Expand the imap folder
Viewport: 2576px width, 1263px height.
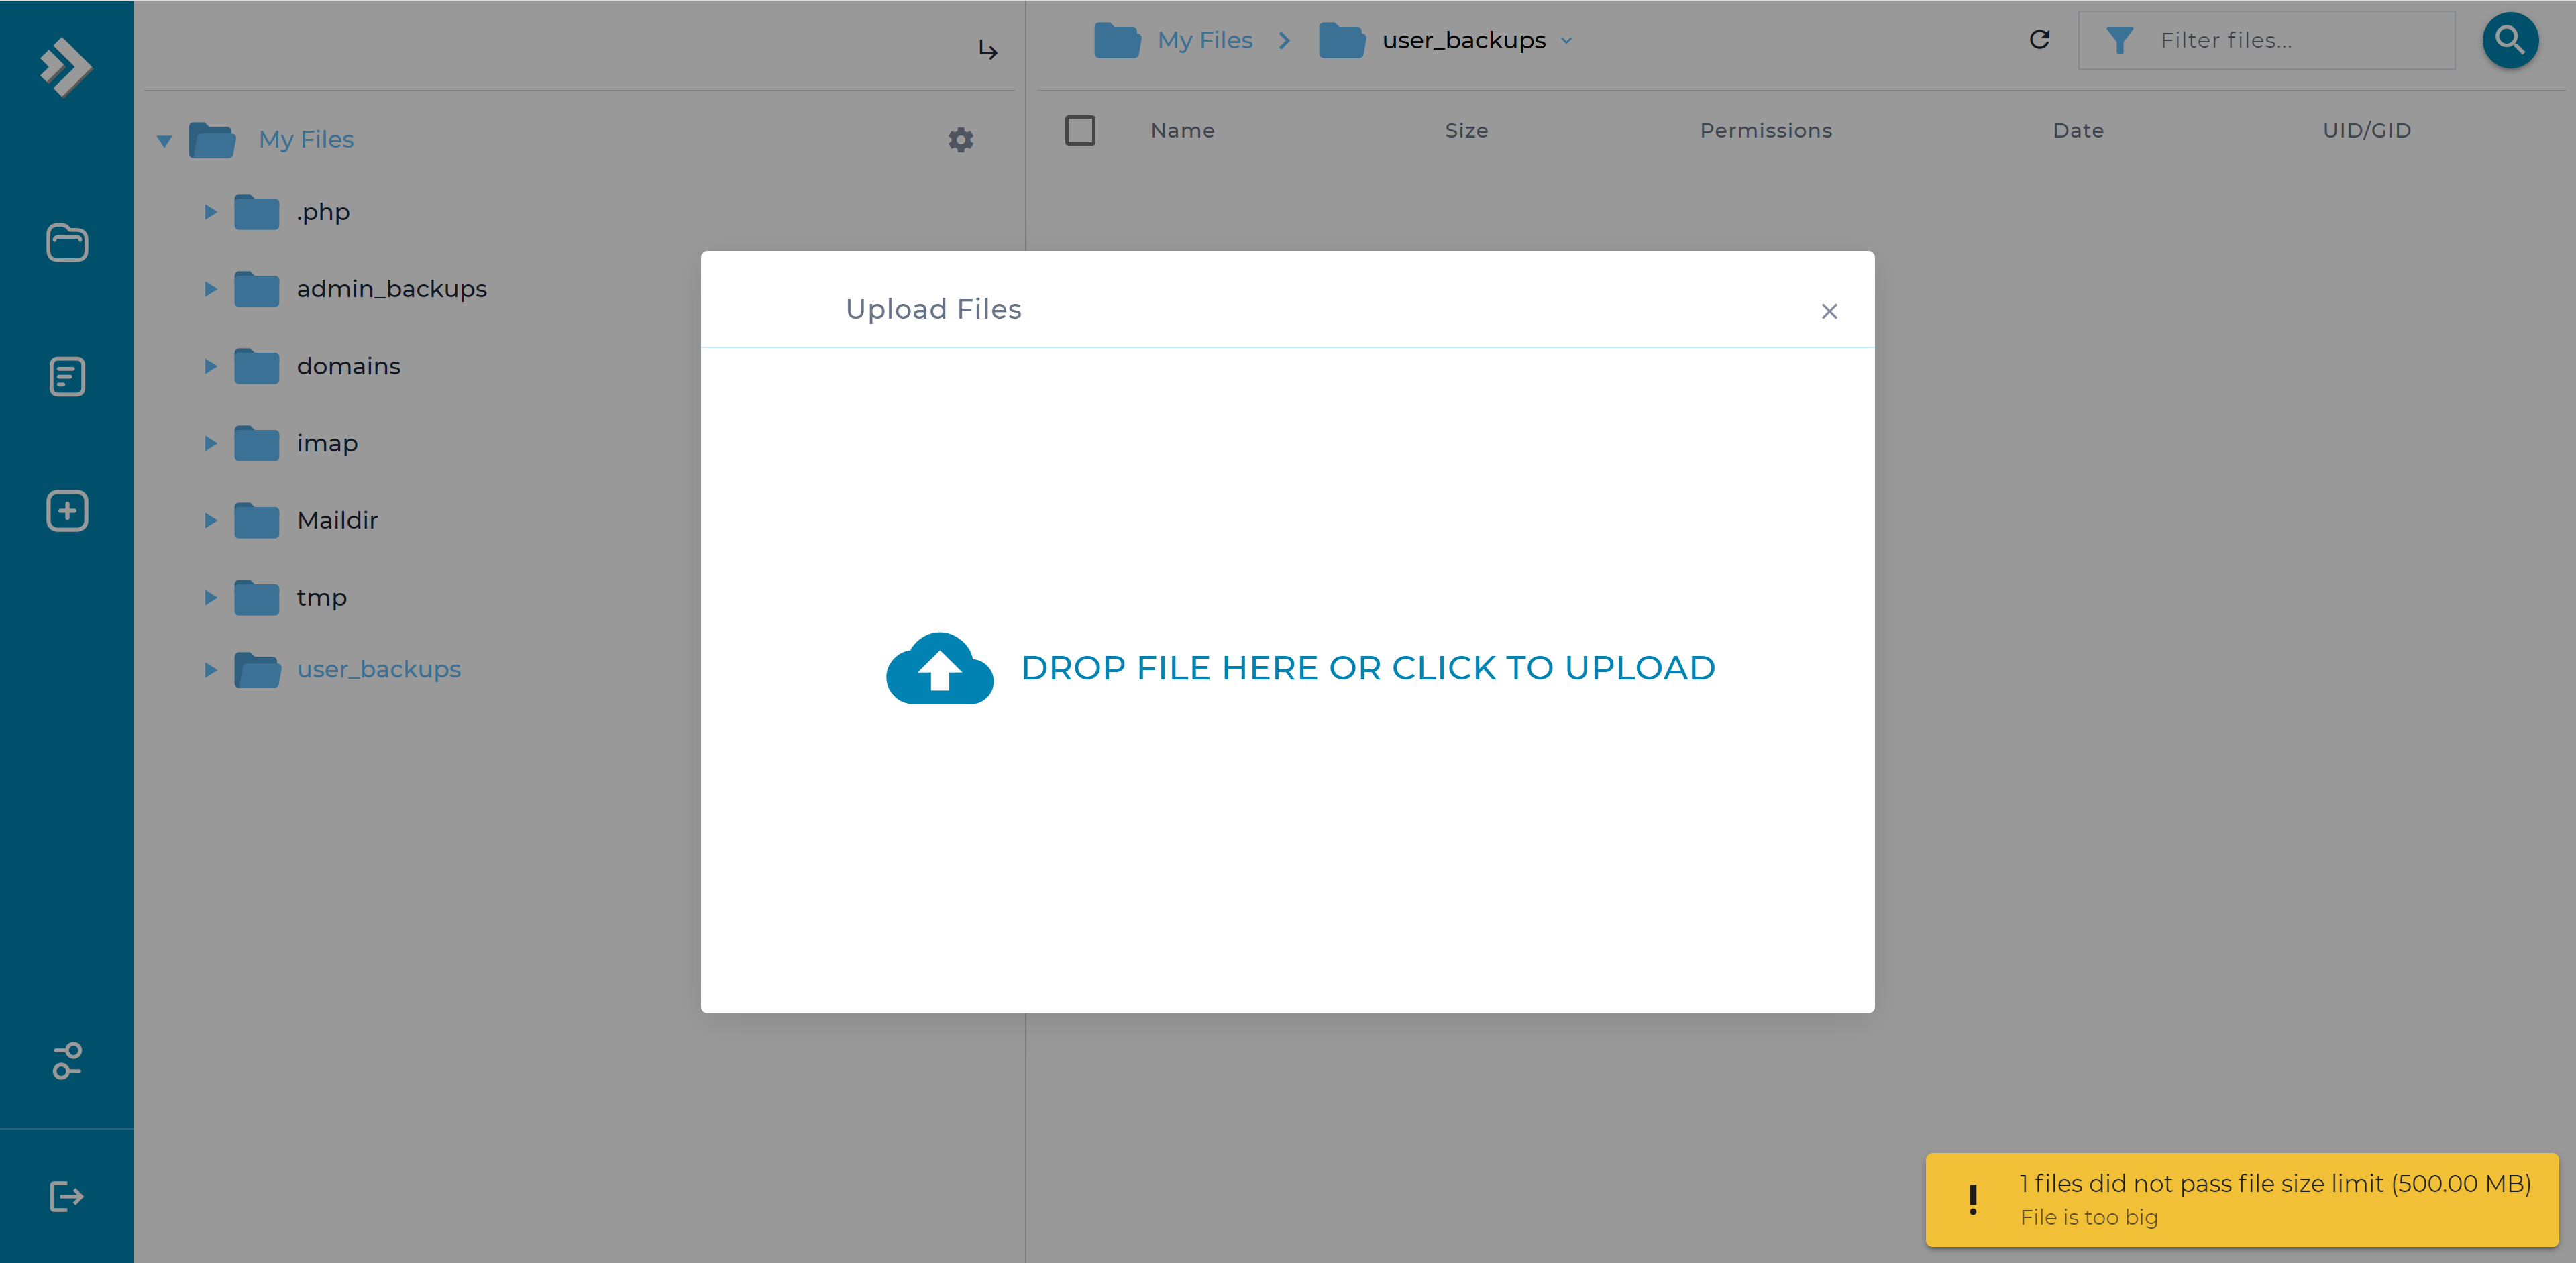pyautogui.click(x=210, y=443)
